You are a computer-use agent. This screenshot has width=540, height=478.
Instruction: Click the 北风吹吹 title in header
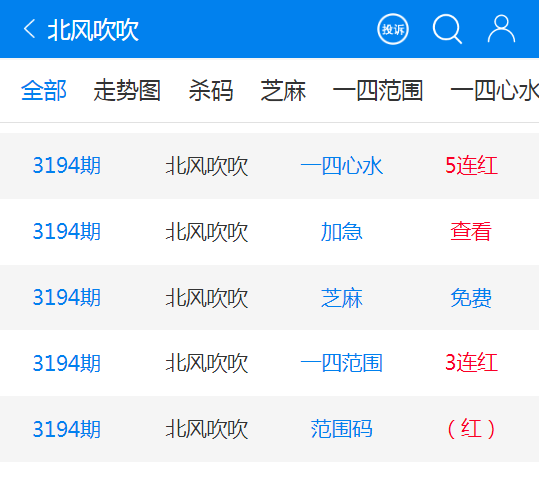93,30
